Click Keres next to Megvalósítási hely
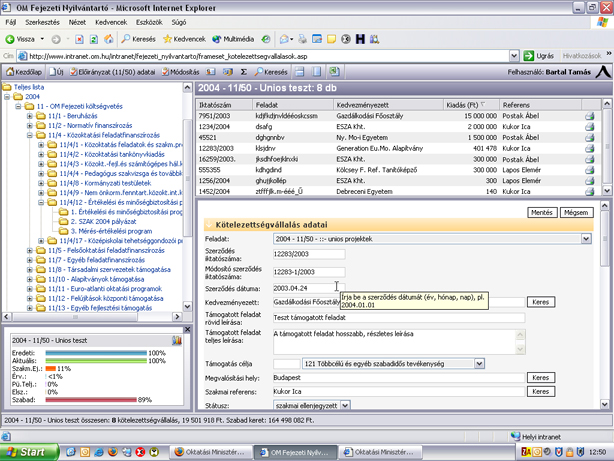 (x=540, y=378)
